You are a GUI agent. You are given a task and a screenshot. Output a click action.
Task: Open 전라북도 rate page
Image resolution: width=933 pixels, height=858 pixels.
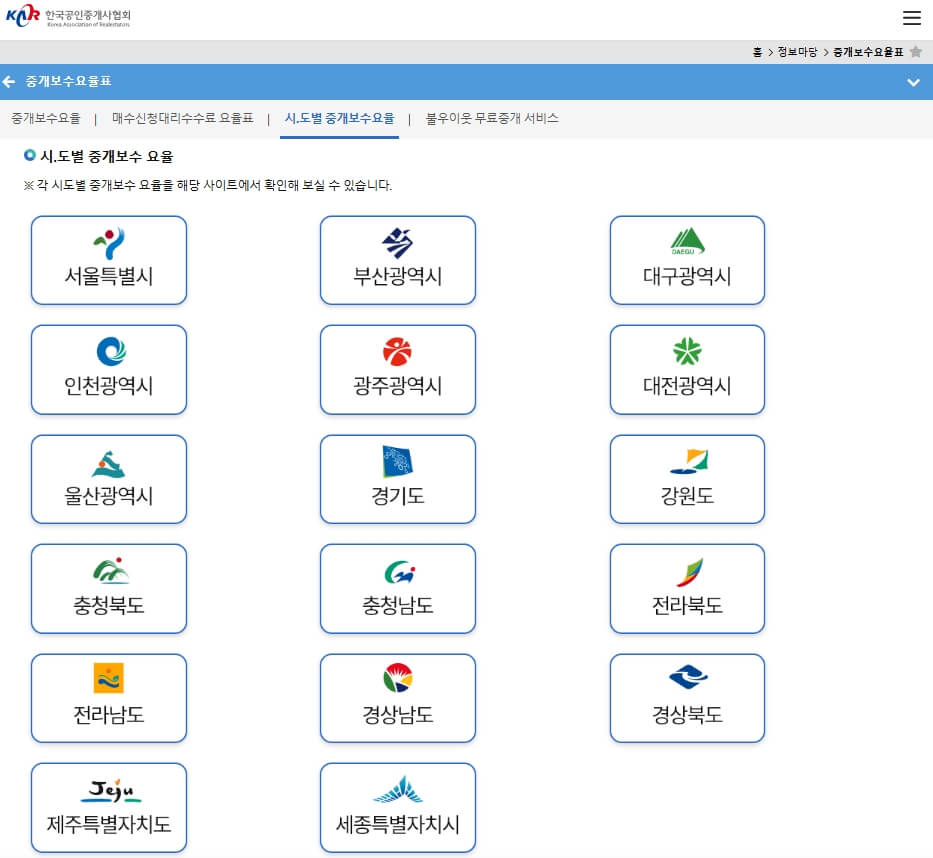(x=687, y=588)
